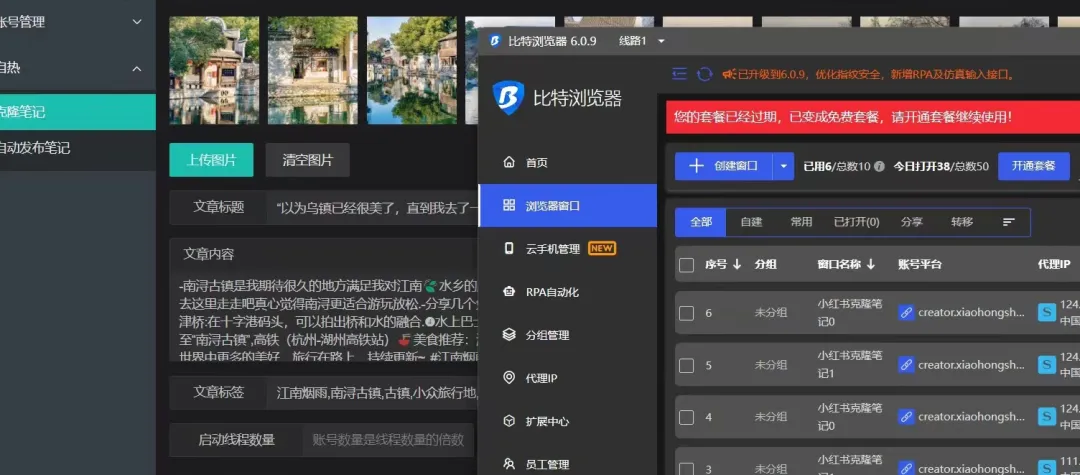This screenshot has width=1080, height=475.
Task: Open the 线路1 line dropdown
Action: click(x=642, y=41)
